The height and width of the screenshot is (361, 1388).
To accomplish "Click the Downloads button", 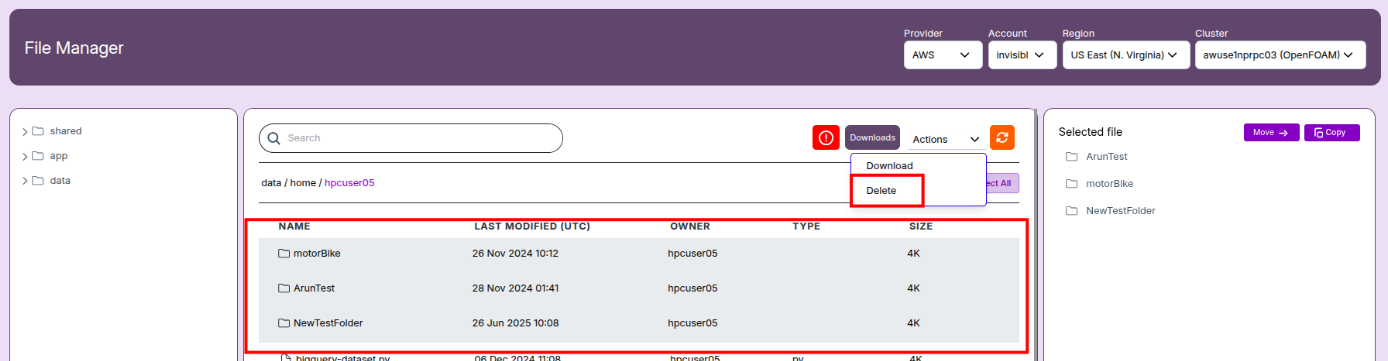I will 872,138.
